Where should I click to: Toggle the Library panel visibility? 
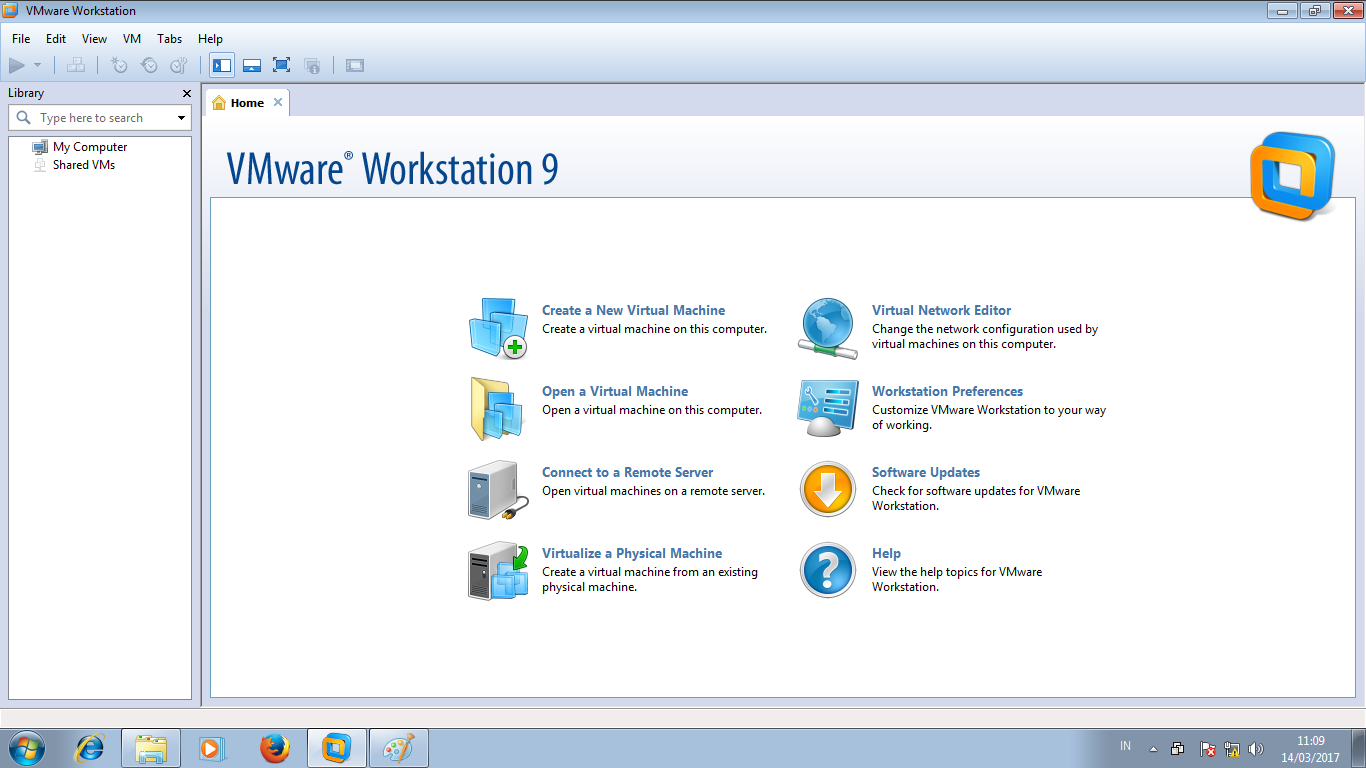point(221,65)
